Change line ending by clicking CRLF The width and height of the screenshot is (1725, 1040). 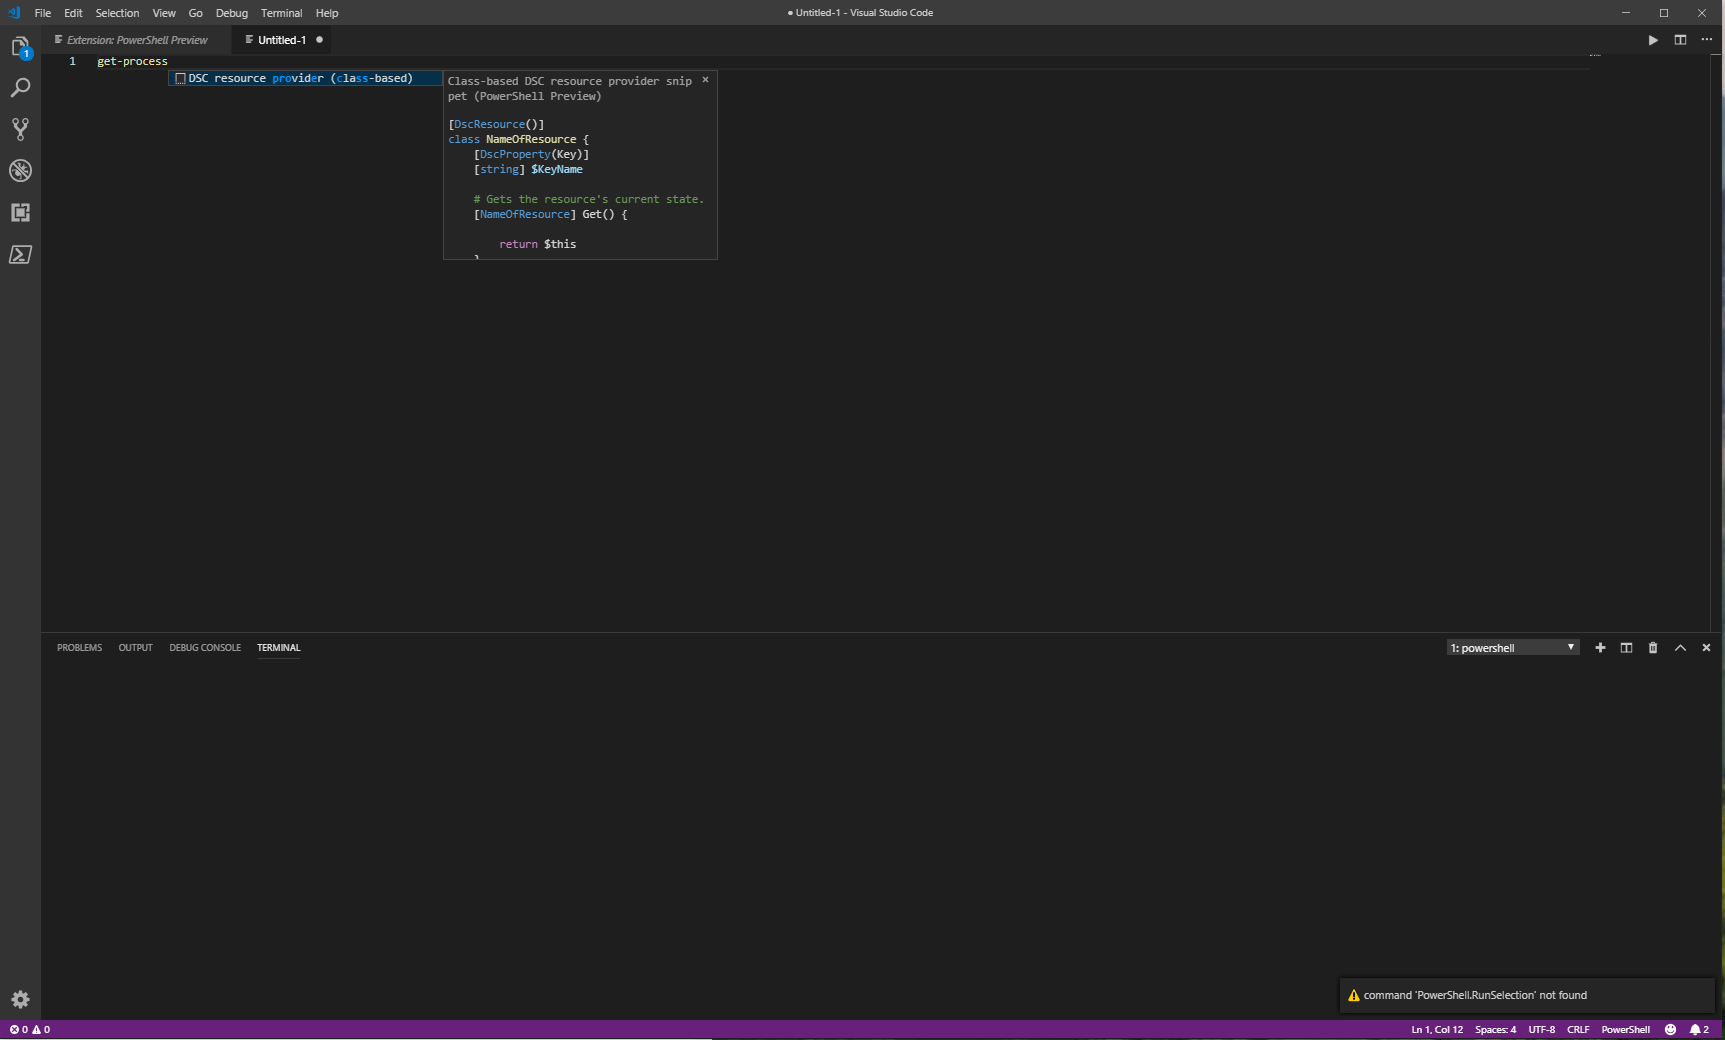coord(1578,1029)
